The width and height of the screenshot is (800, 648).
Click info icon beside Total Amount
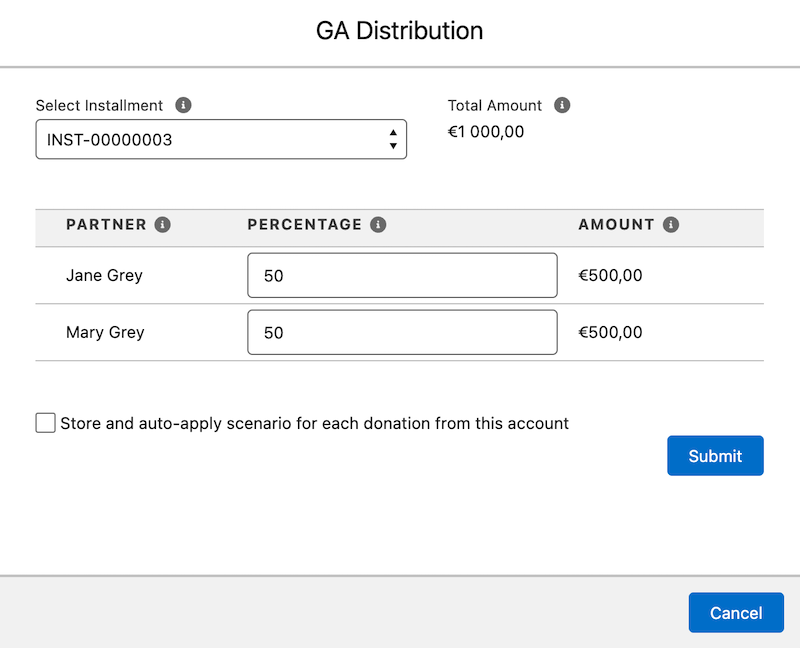pyautogui.click(x=562, y=105)
